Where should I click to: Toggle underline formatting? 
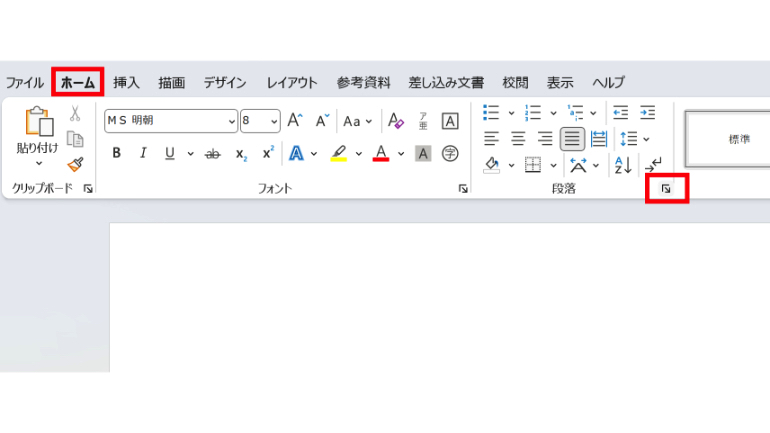point(169,153)
